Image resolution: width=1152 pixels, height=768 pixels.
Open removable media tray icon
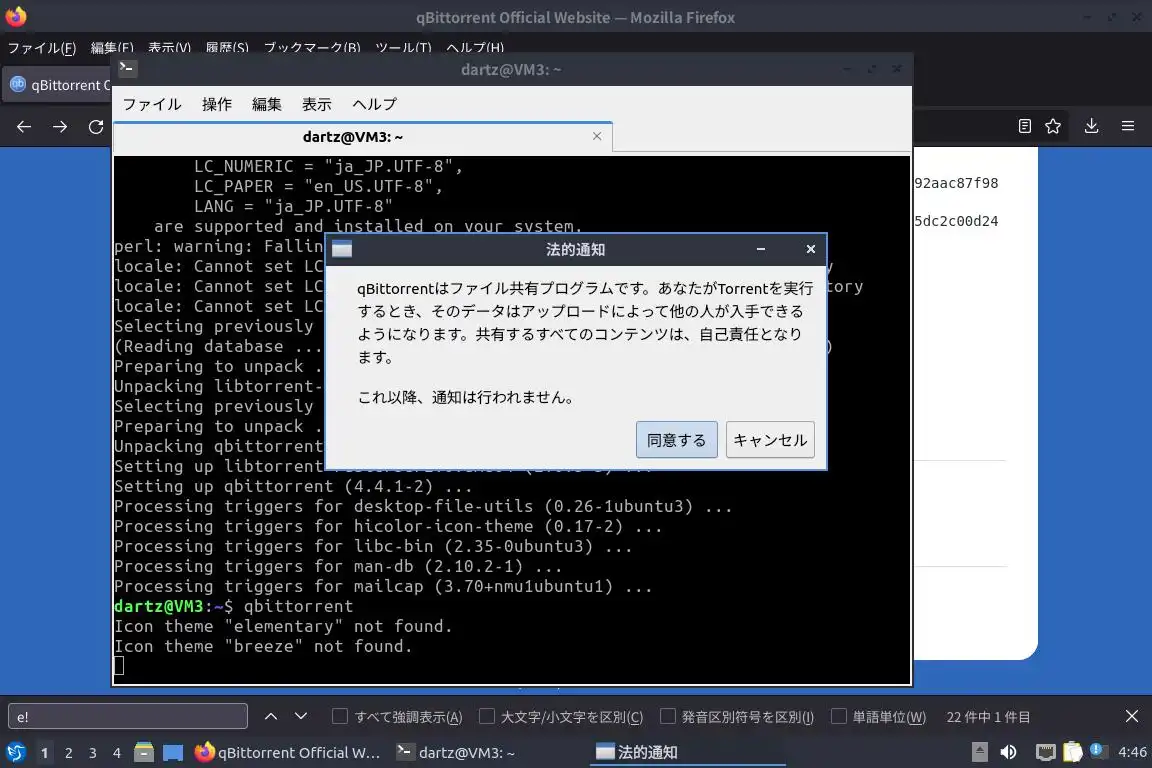[979, 752]
